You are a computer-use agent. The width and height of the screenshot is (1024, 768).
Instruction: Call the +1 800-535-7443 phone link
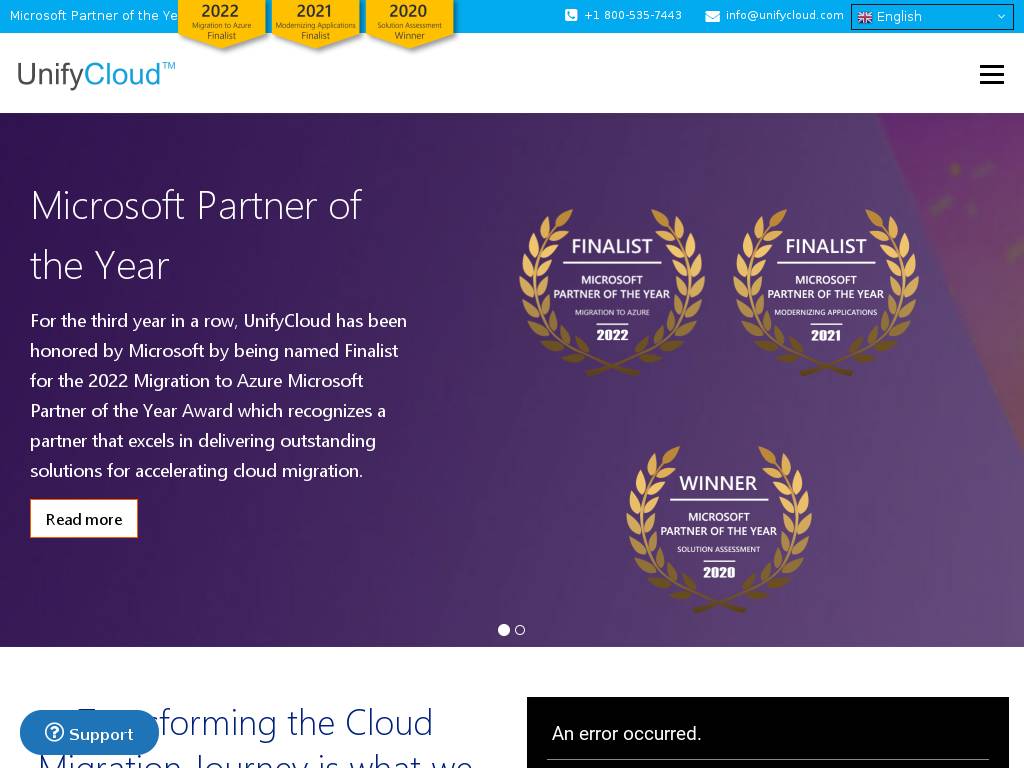click(x=633, y=16)
